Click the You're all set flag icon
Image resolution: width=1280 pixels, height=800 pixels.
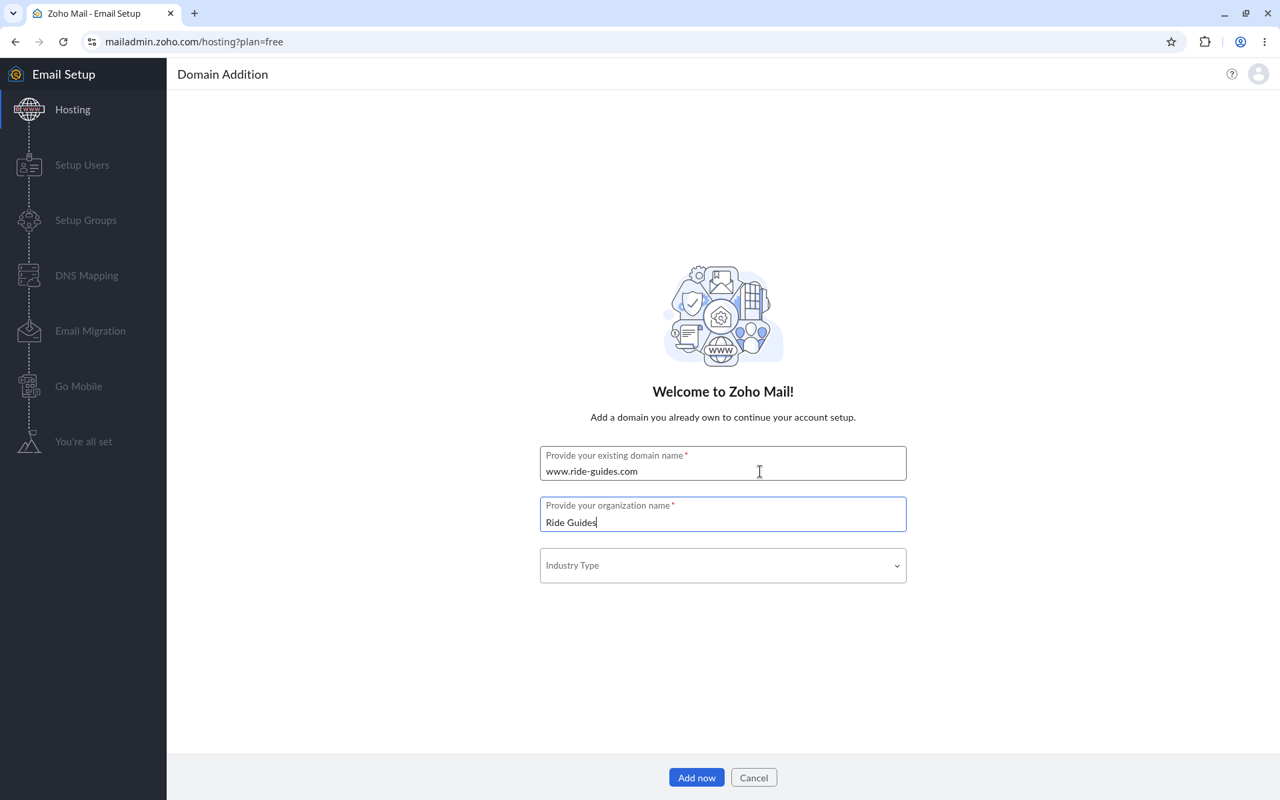coord(29,441)
